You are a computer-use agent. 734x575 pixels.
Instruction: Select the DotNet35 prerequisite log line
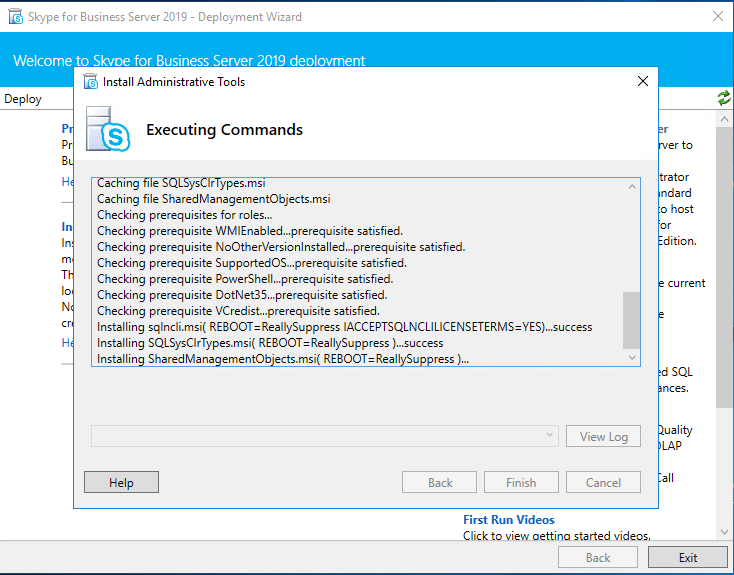coord(242,295)
